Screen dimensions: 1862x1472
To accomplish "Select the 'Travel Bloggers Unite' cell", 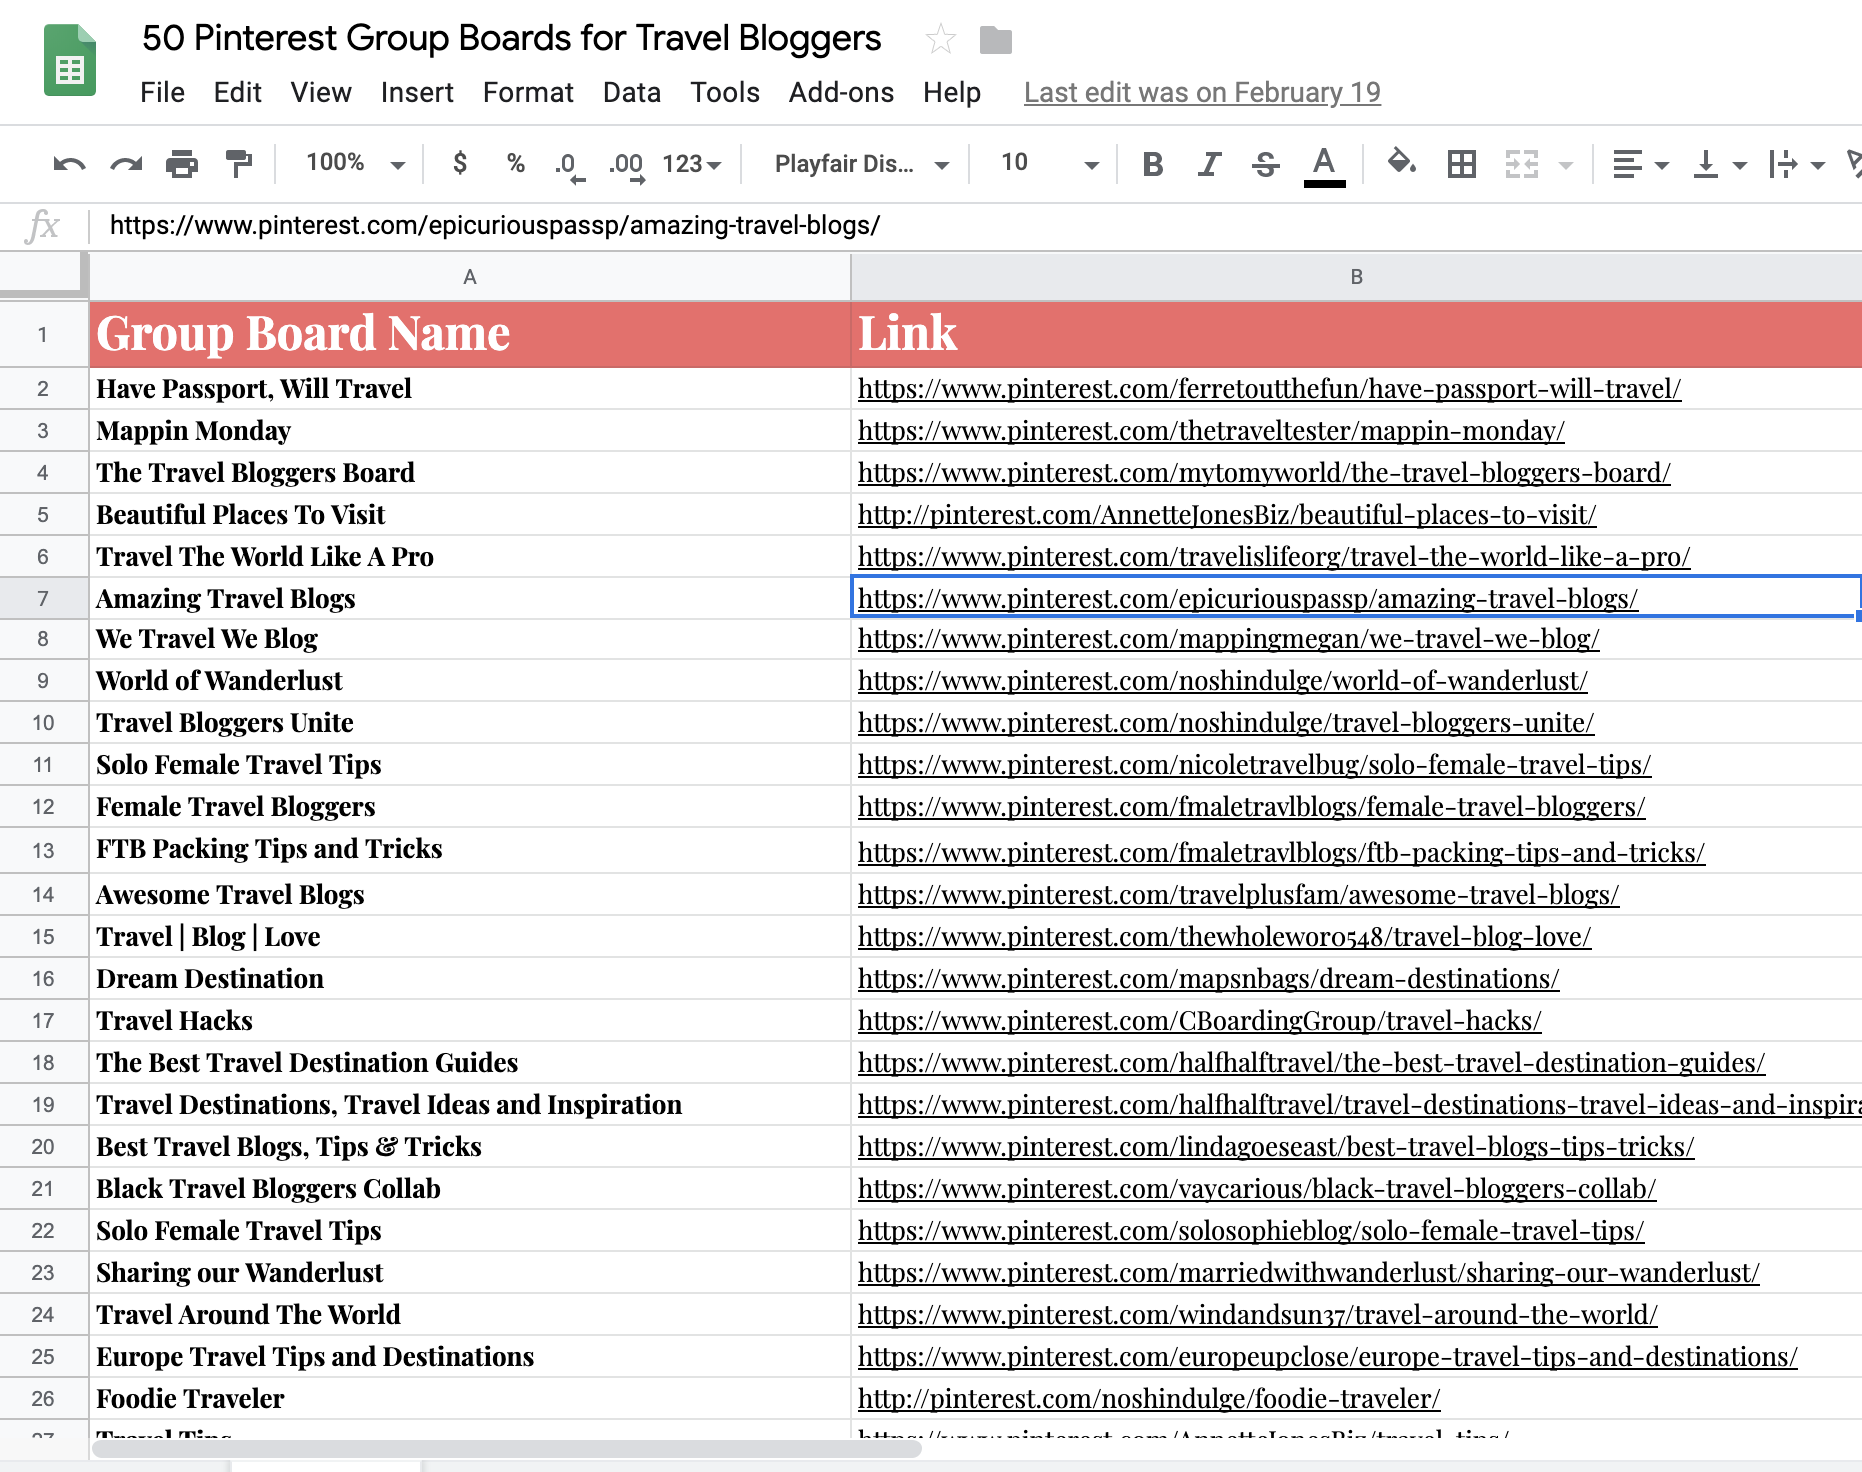I will 470,723.
